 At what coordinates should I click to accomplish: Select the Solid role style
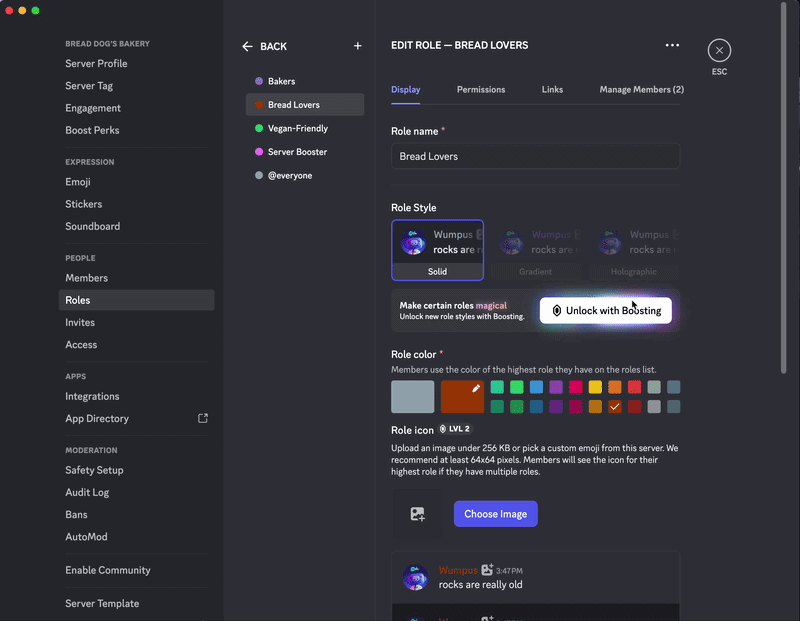(437, 250)
